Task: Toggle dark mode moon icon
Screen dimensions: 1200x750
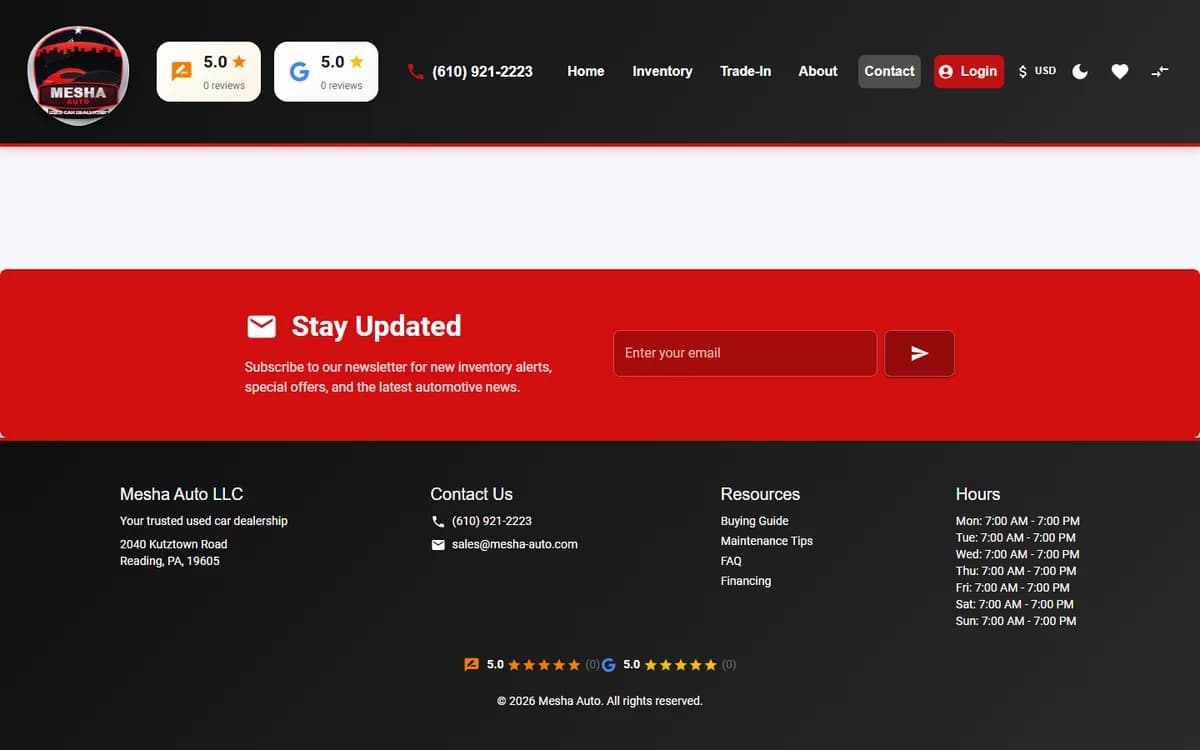Action: point(1080,71)
